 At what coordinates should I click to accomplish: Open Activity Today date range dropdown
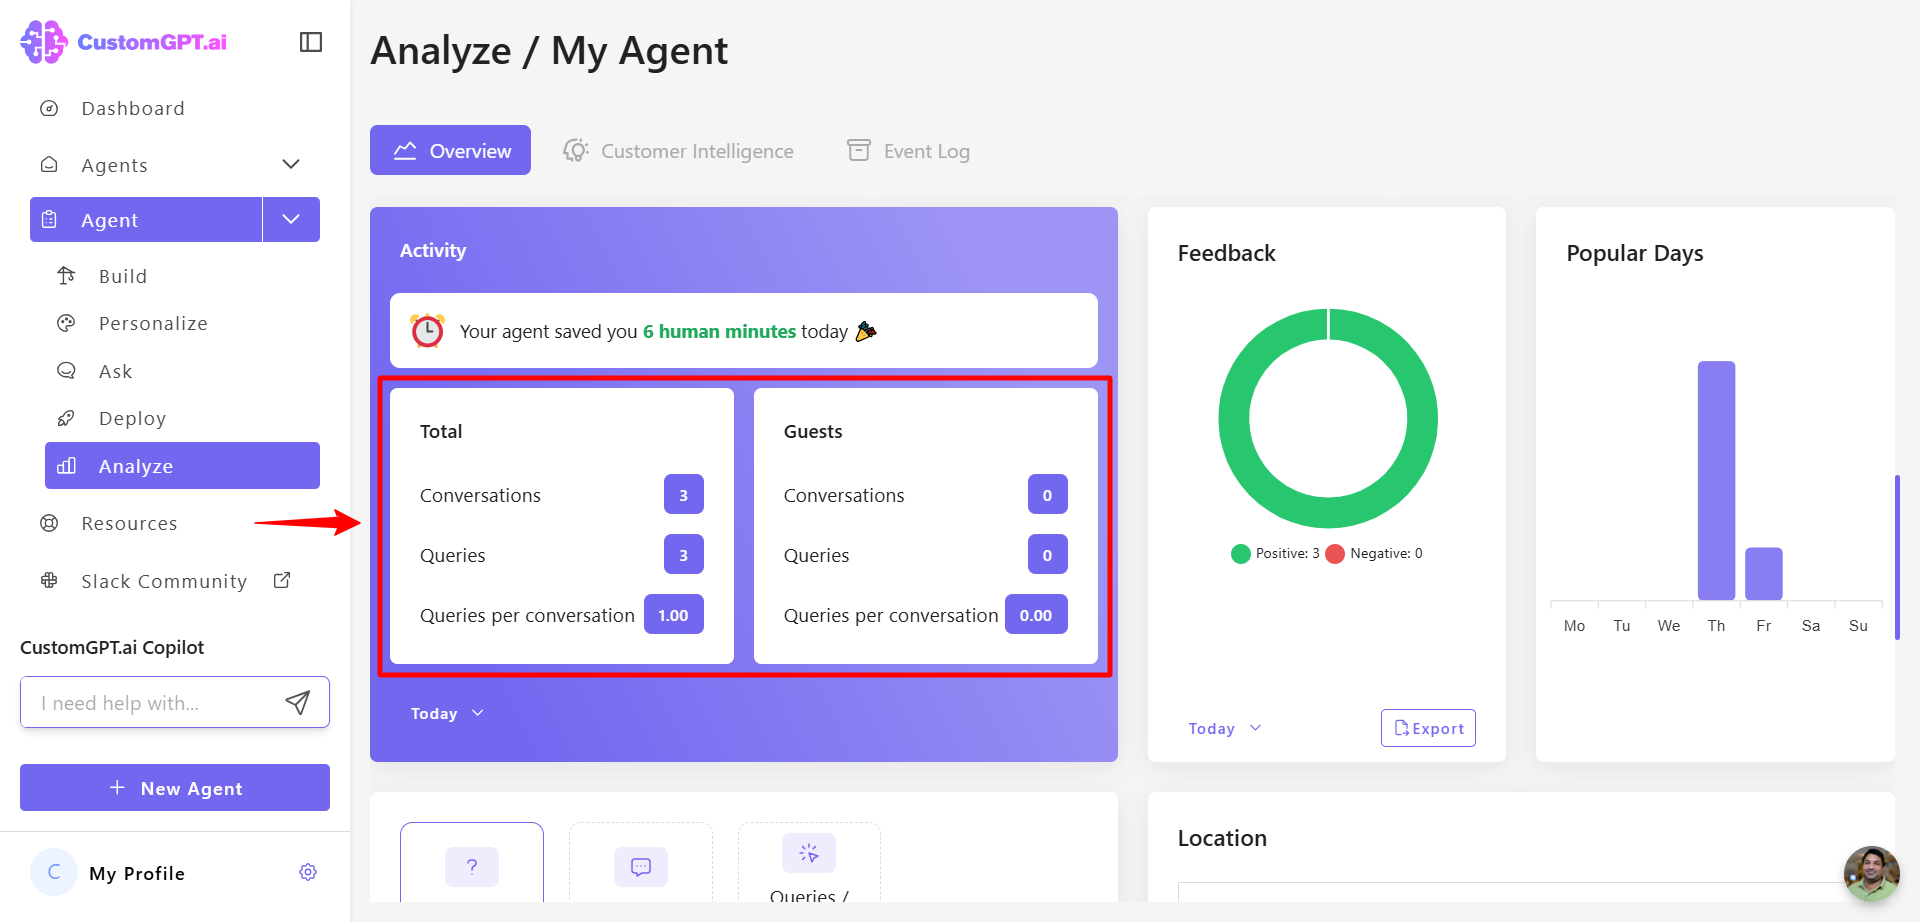click(x=447, y=713)
